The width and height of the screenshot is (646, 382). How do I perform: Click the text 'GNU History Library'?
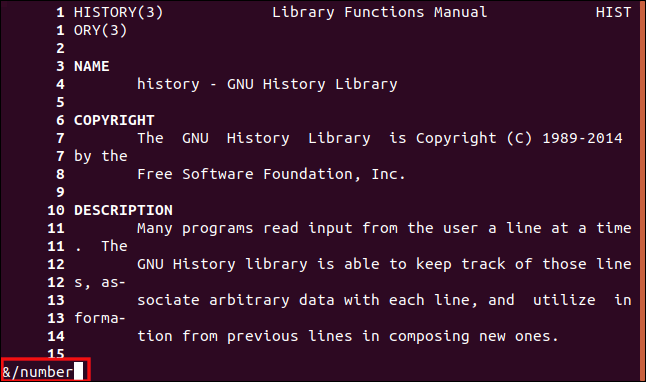point(312,84)
